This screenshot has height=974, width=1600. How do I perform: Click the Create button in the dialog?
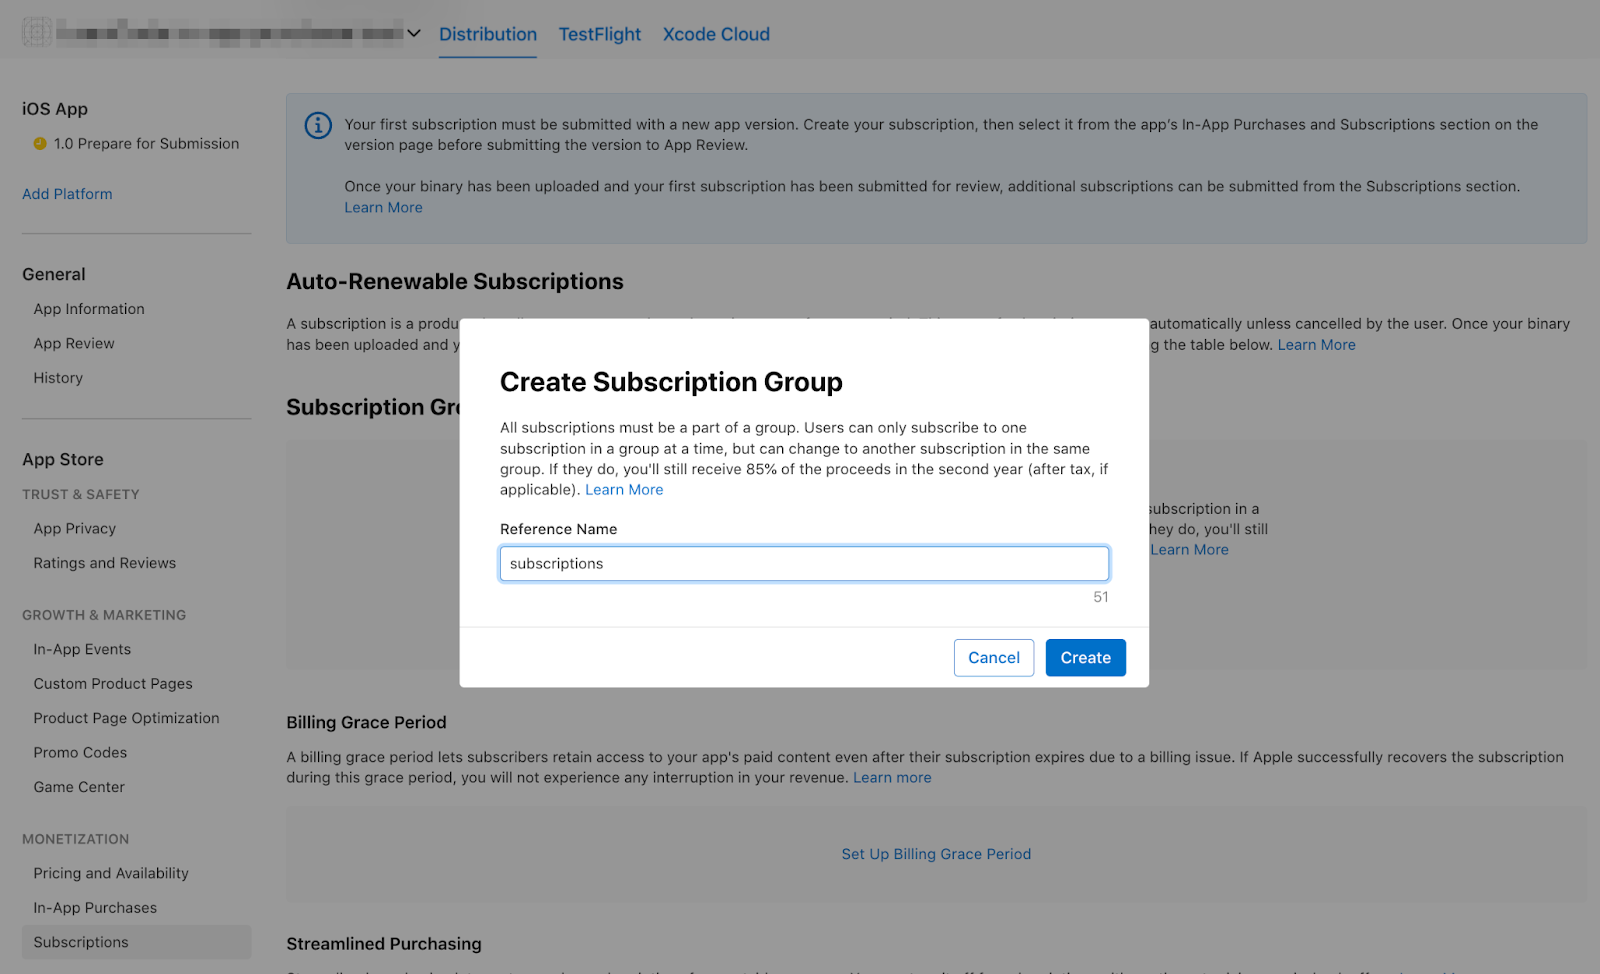pos(1085,658)
